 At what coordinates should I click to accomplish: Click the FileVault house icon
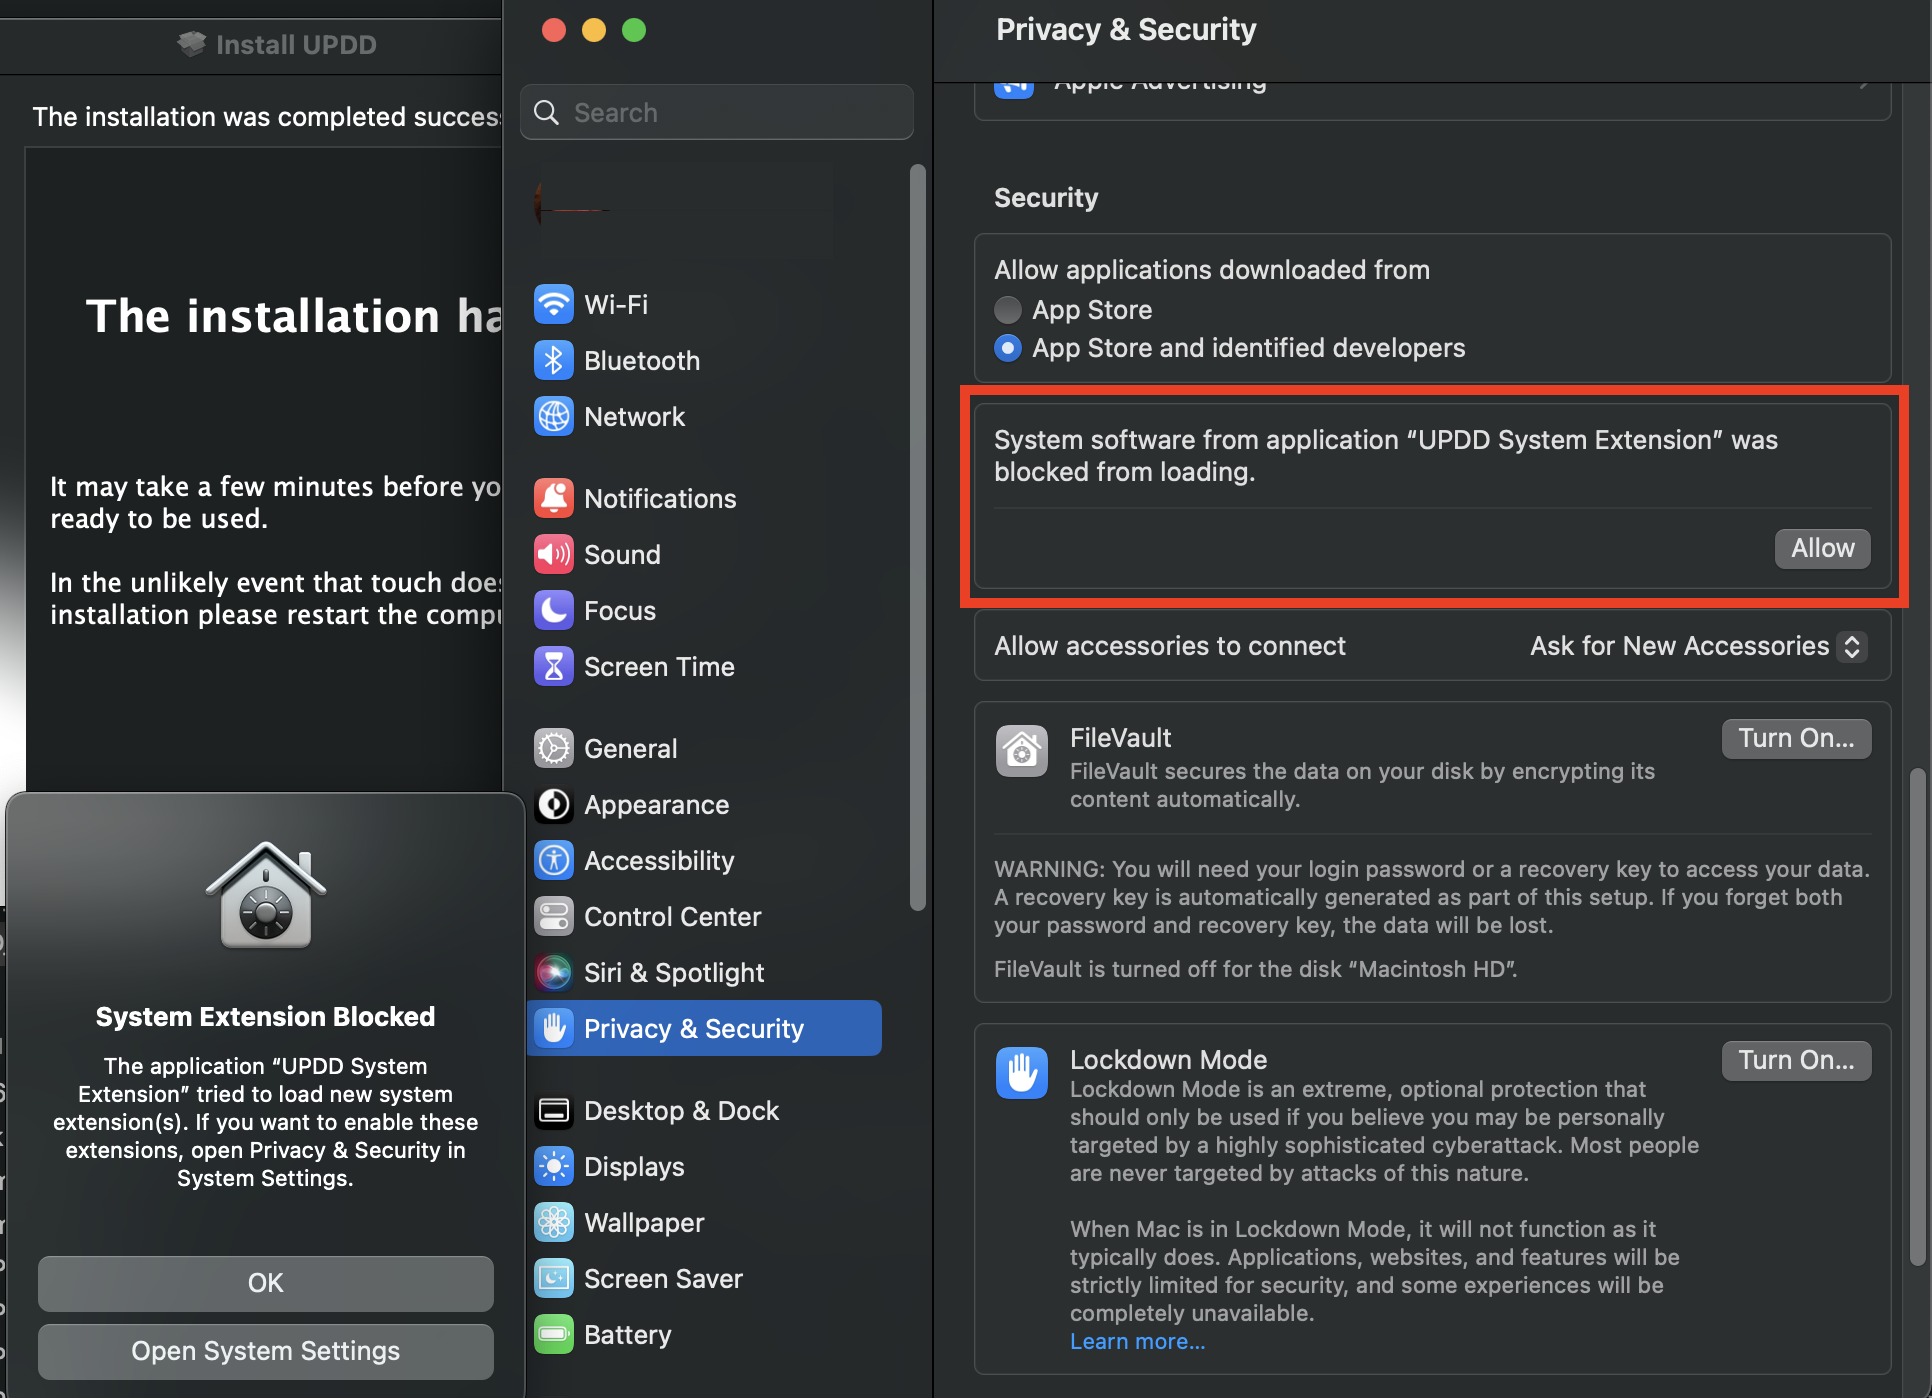[x=1021, y=751]
